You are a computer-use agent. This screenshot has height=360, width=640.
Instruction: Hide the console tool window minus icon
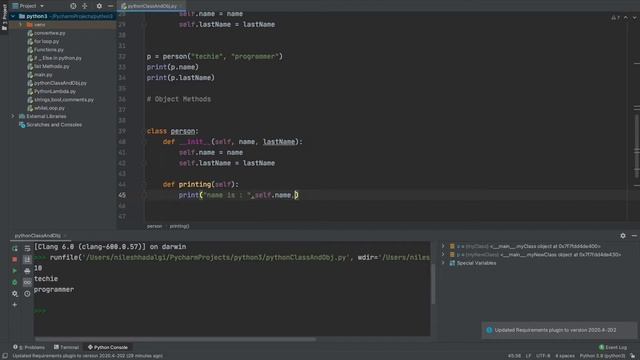point(634,236)
